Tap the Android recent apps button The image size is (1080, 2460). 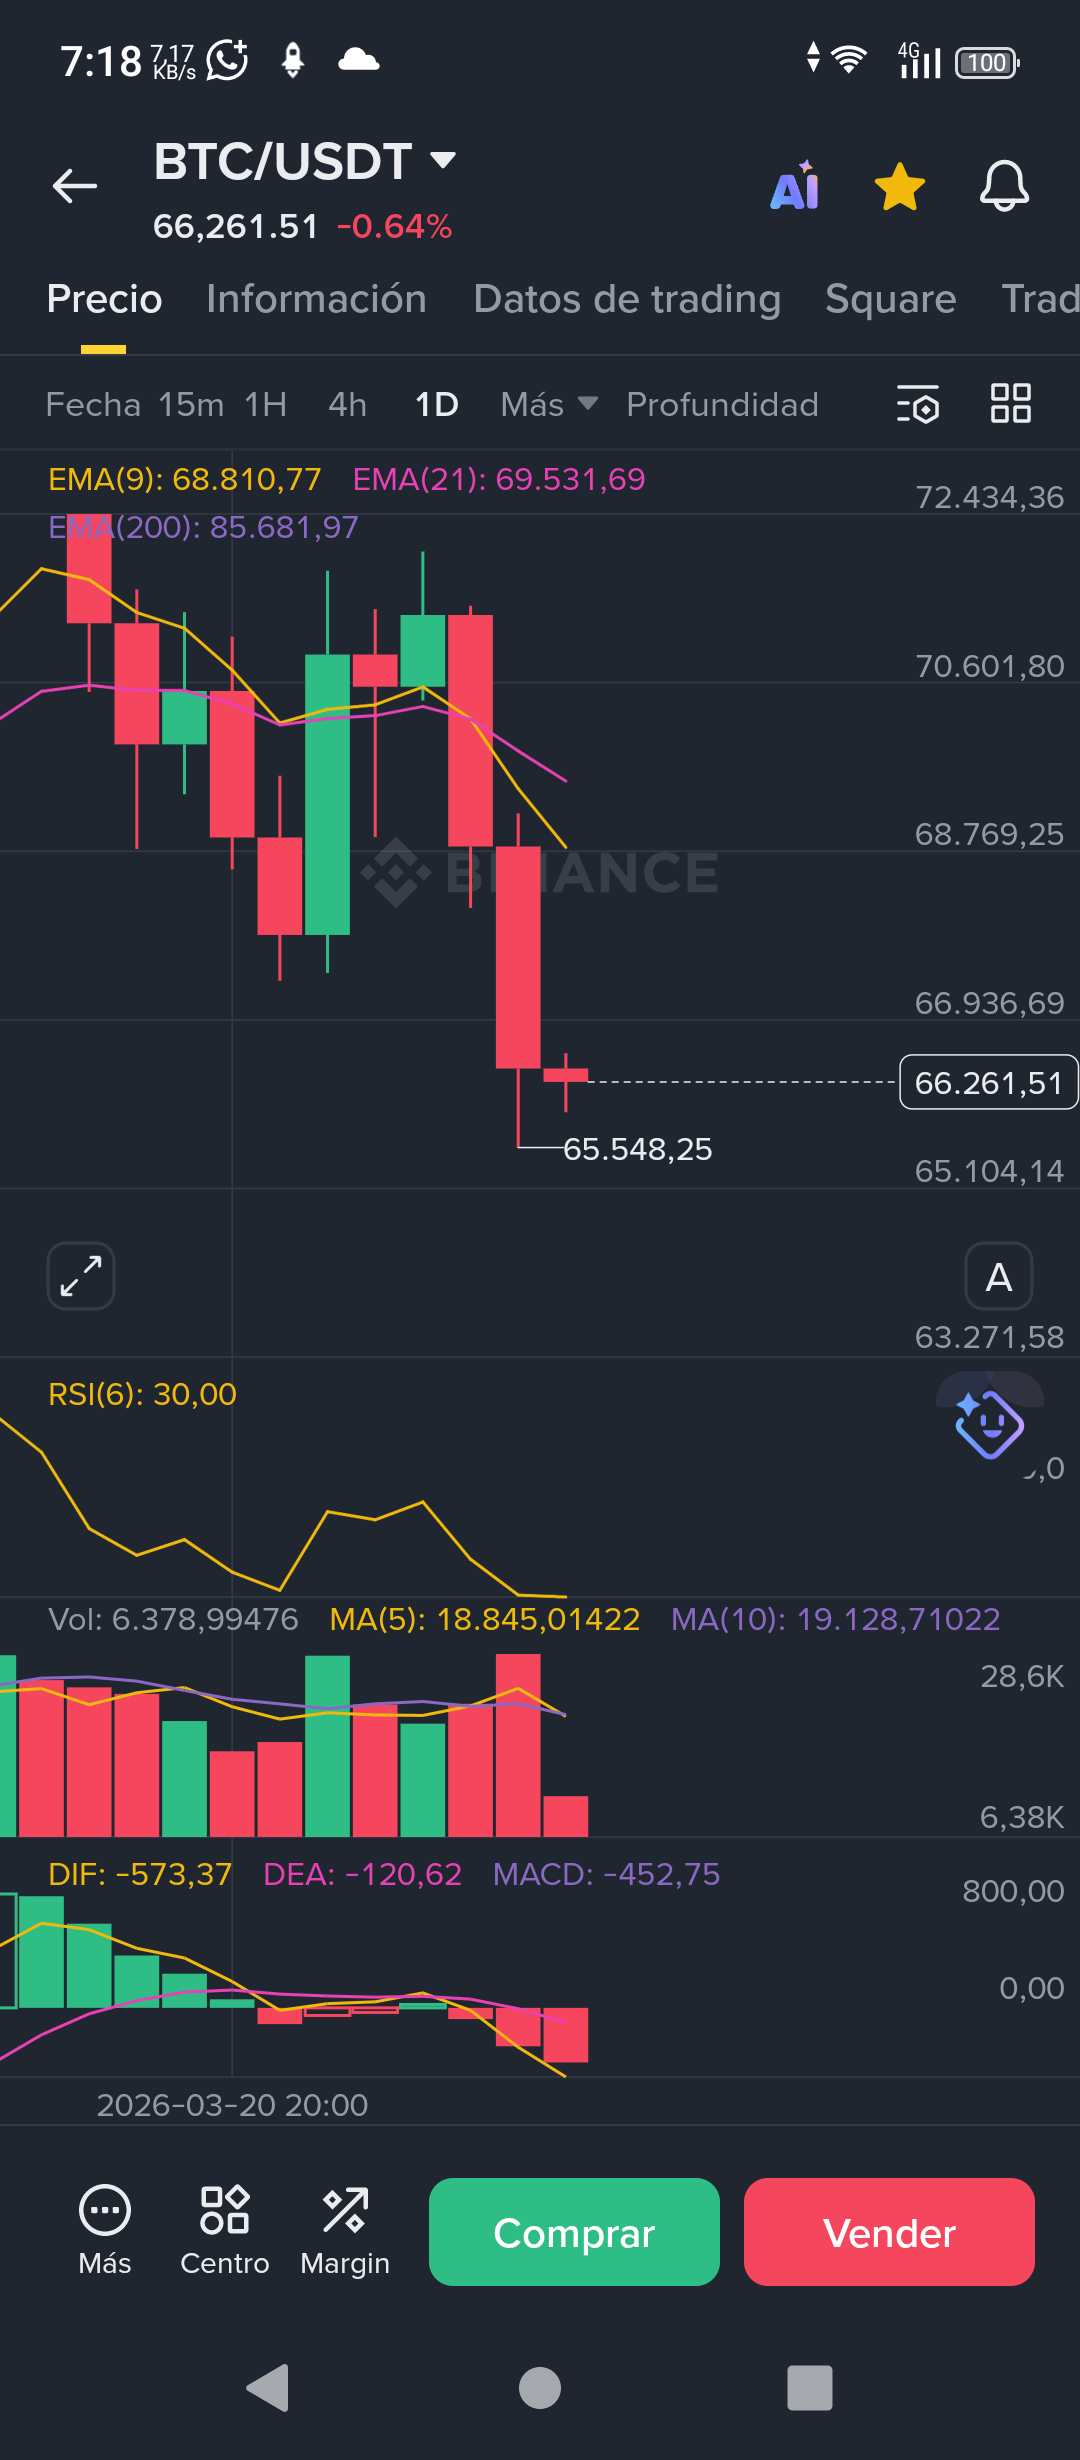(810, 2388)
